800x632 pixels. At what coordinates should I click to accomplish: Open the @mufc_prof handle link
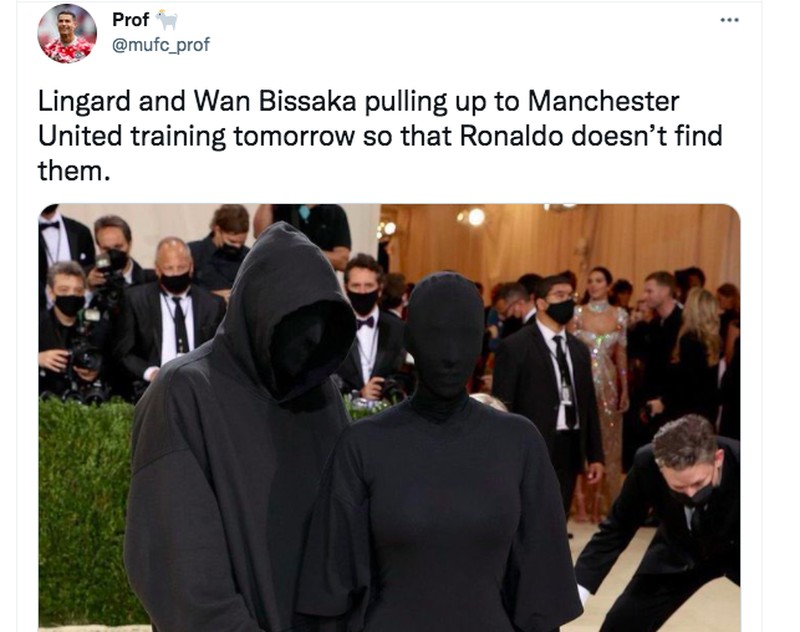(161, 45)
